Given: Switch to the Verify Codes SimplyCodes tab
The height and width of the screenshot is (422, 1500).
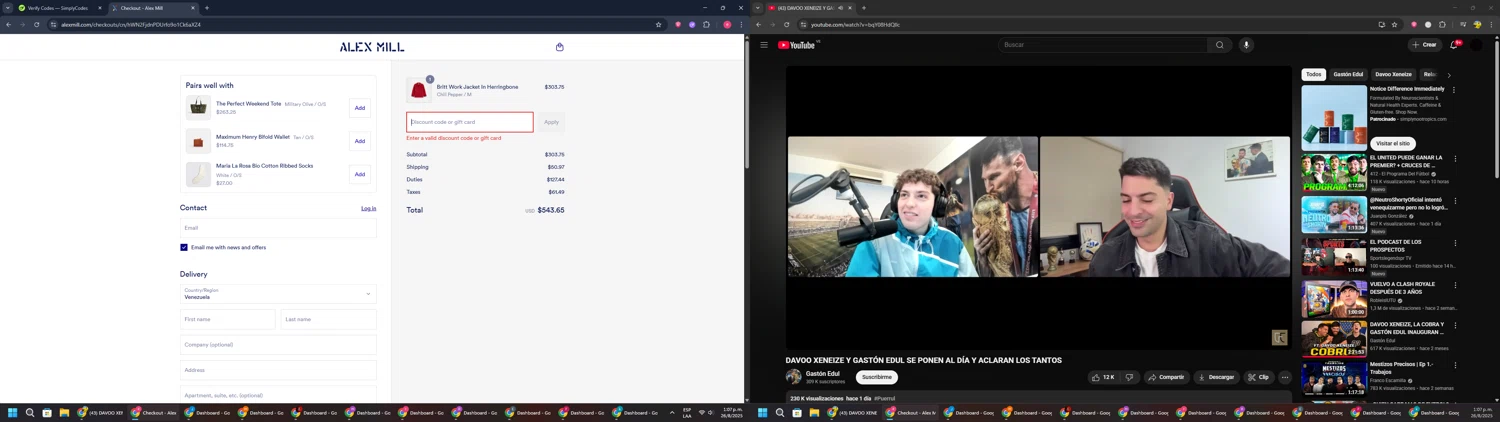Looking at the screenshot, I should click(59, 8).
